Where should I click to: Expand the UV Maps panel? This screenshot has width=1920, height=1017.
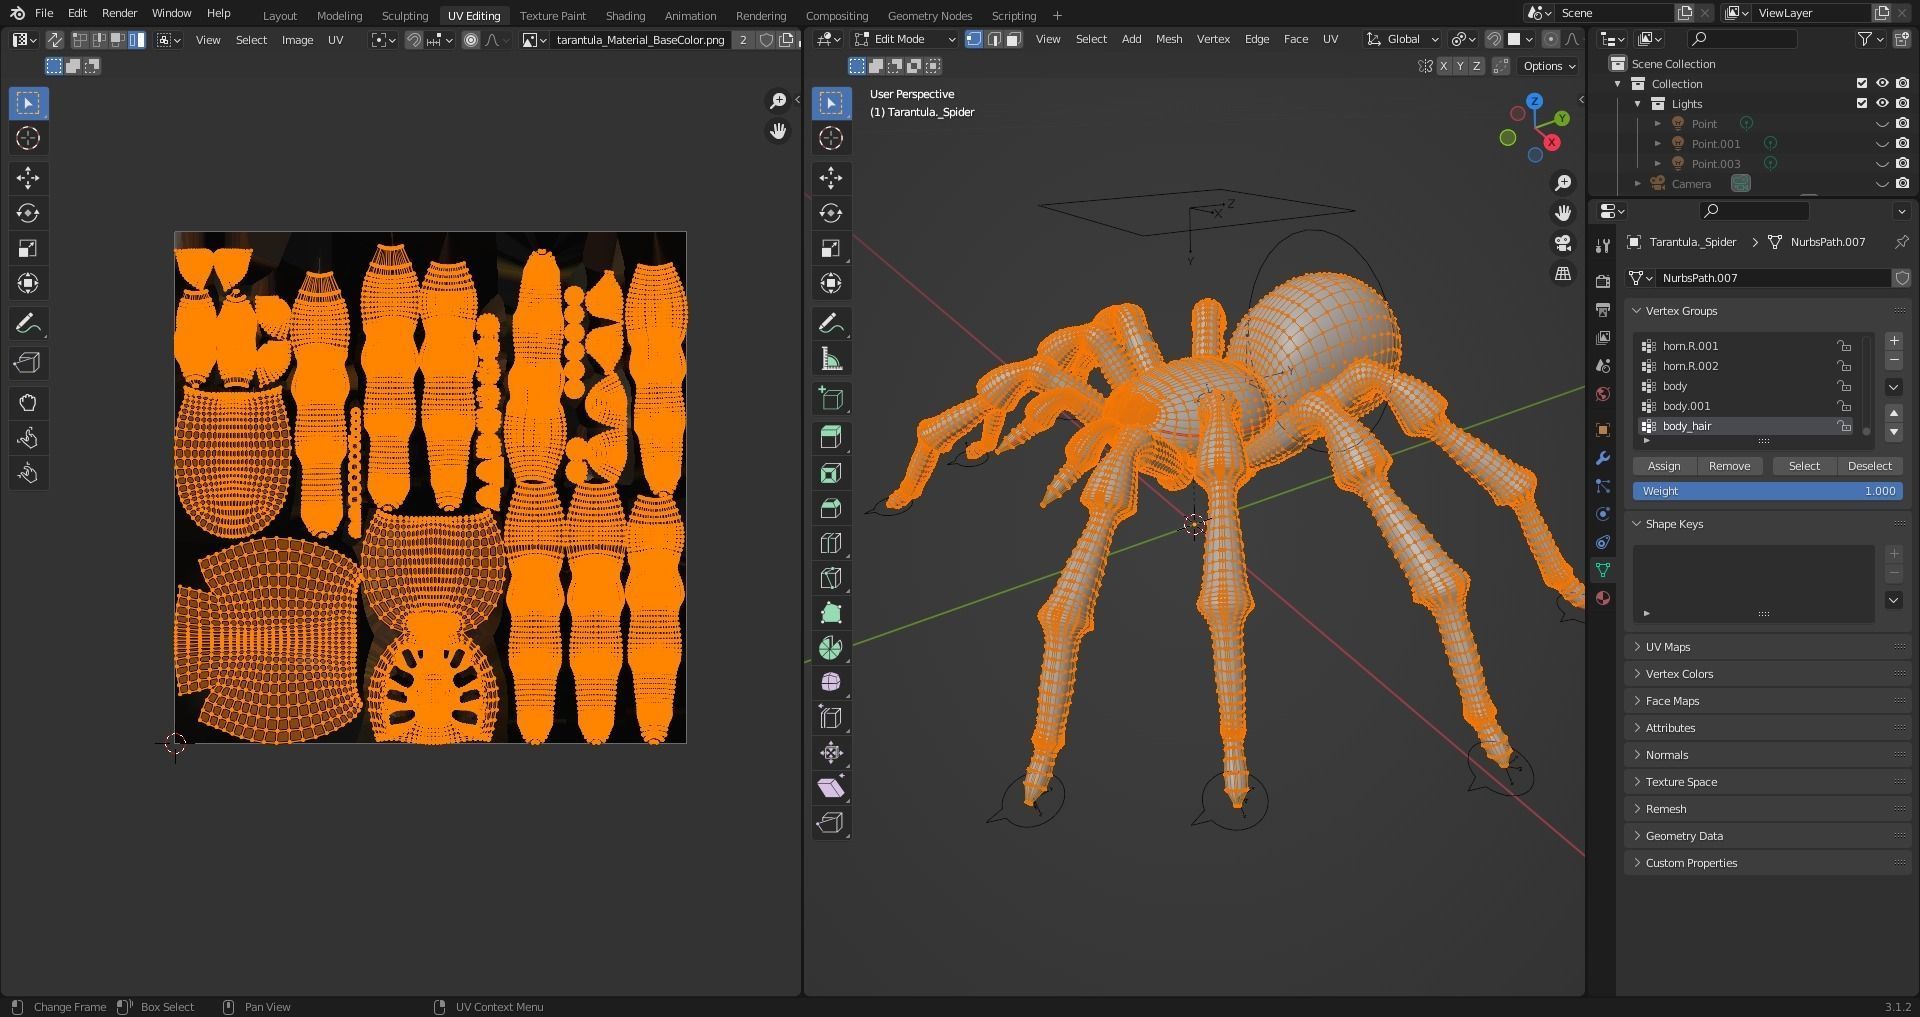(1767, 647)
